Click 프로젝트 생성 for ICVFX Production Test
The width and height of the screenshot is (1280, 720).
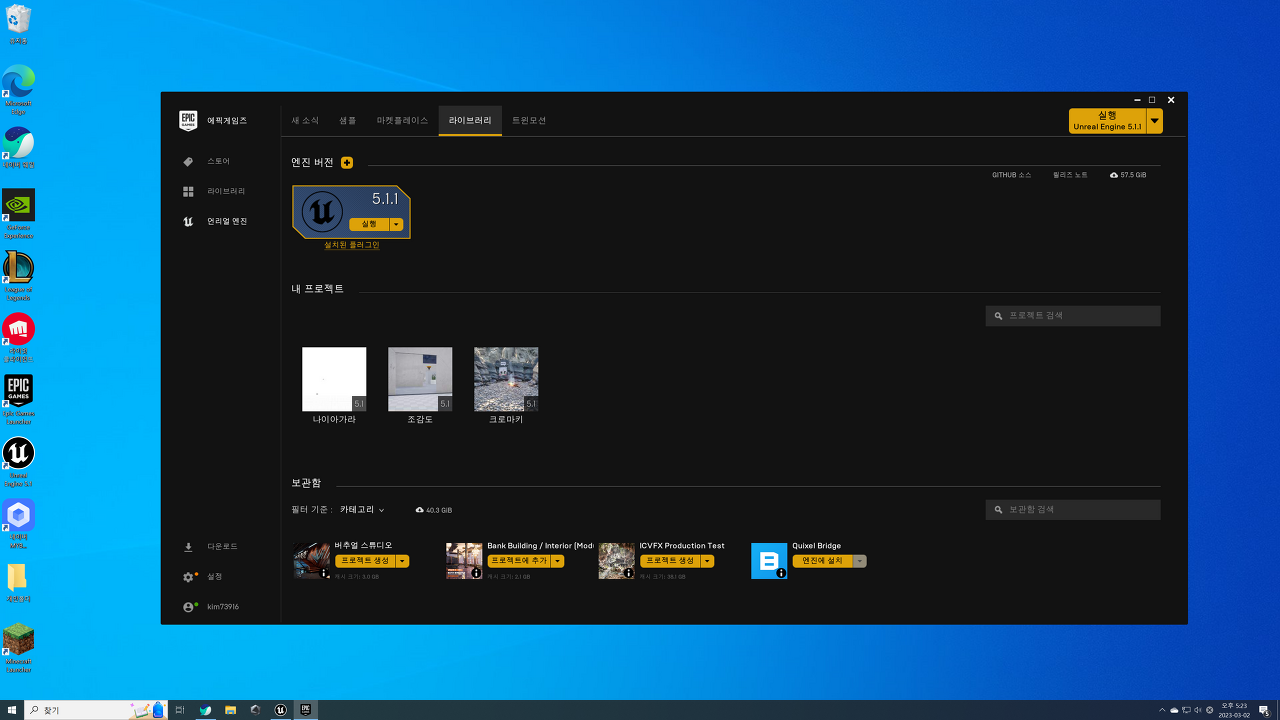(670, 561)
